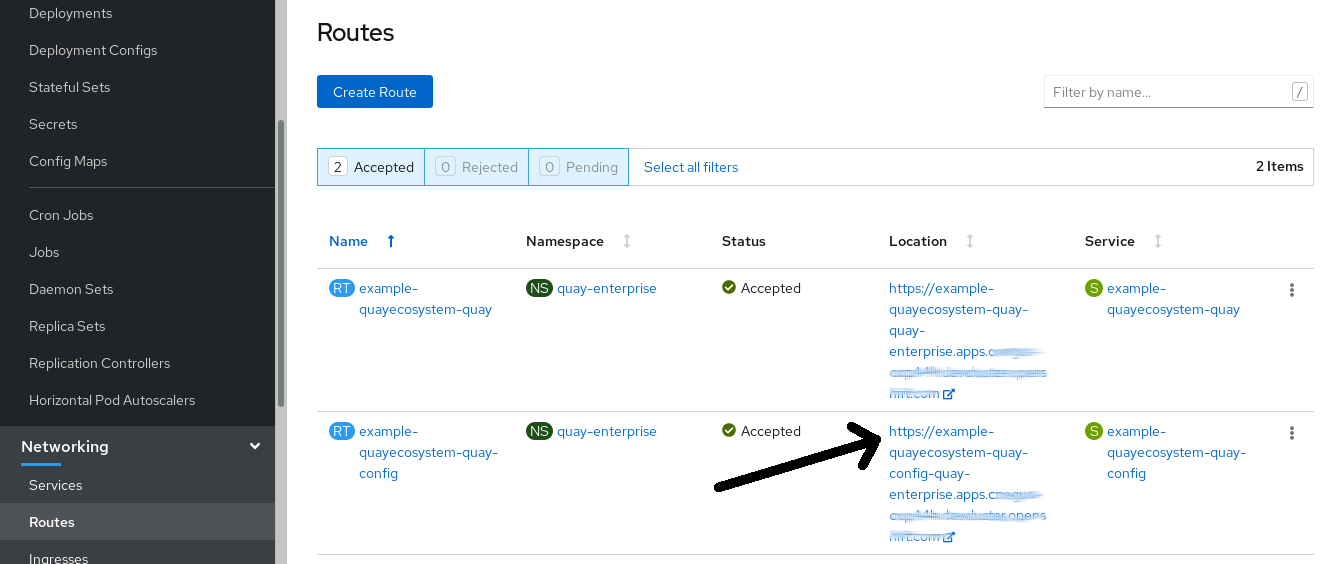Click the Namespace column sort icon

click(x=627, y=241)
